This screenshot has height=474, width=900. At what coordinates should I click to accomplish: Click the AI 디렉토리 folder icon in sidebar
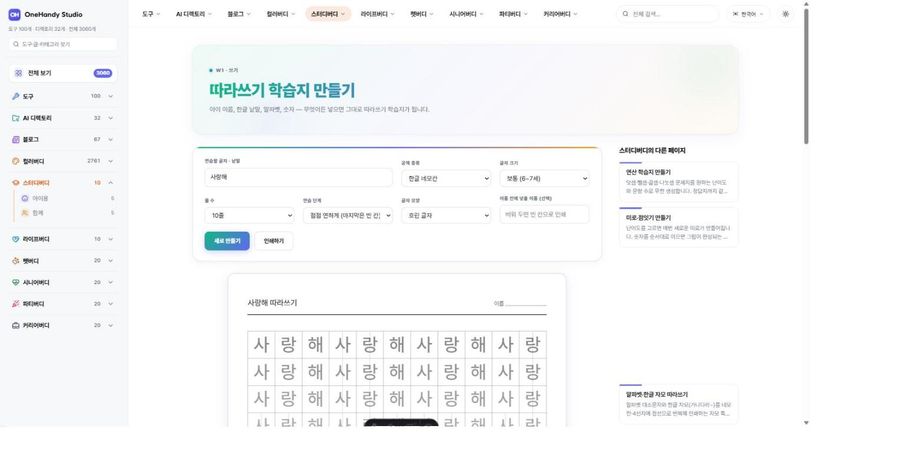pos(15,118)
